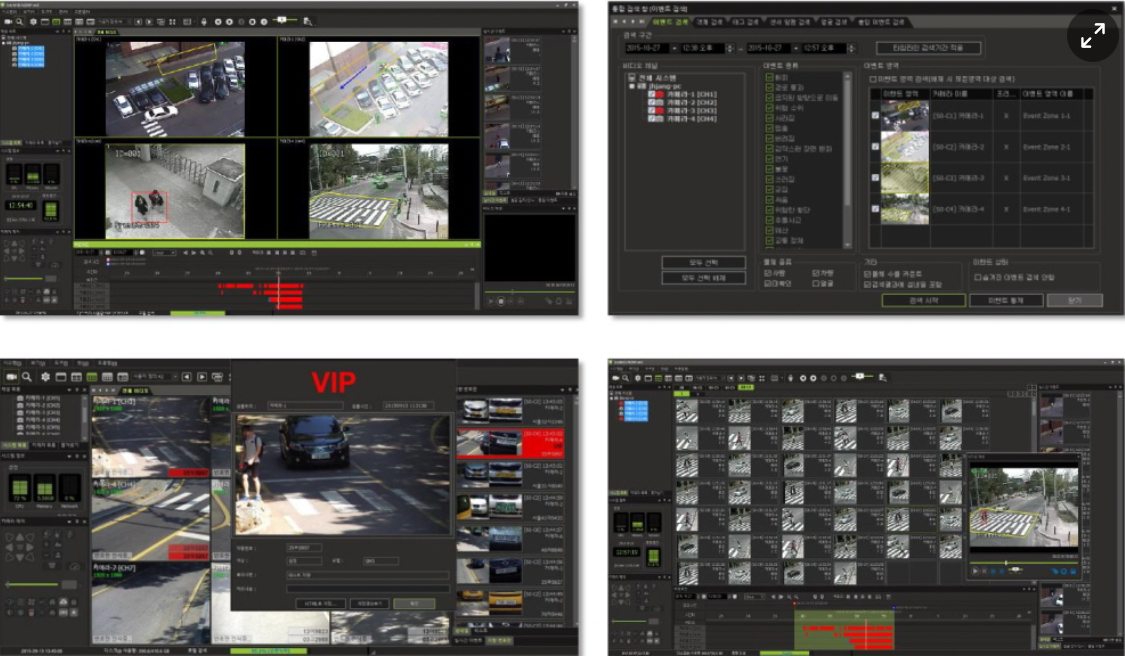Viewport: 1125px width, 656px height.
Task: Click the microphone icon in the four-camera live view toolbar
Action: pyautogui.click(x=204, y=22)
